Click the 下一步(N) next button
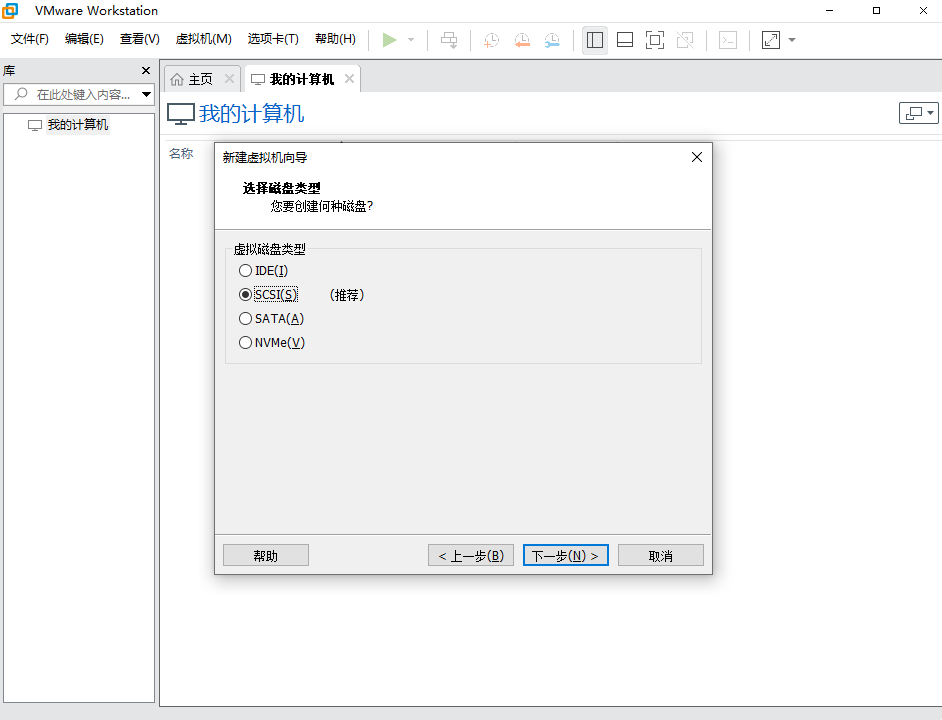942x720 pixels. tap(565, 555)
